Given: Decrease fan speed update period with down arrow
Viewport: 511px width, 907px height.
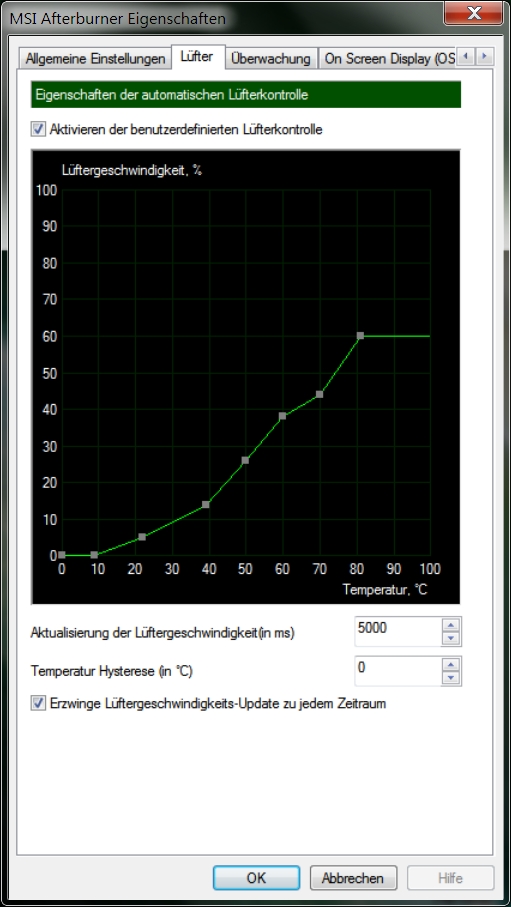Looking at the screenshot, I should pyautogui.click(x=452, y=639).
